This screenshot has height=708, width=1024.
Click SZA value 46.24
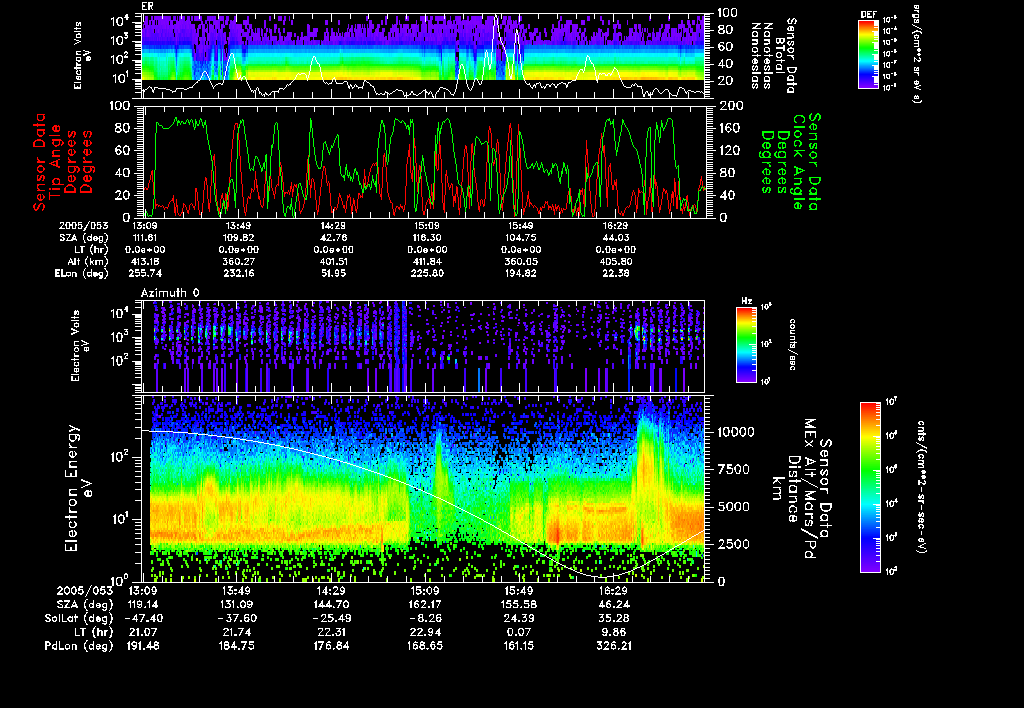pos(614,605)
